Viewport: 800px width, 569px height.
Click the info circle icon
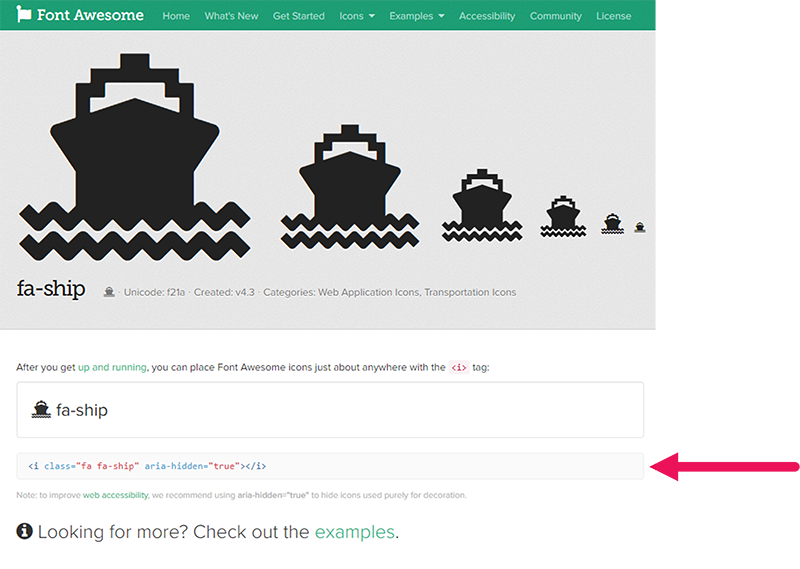[x=24, y=531]
